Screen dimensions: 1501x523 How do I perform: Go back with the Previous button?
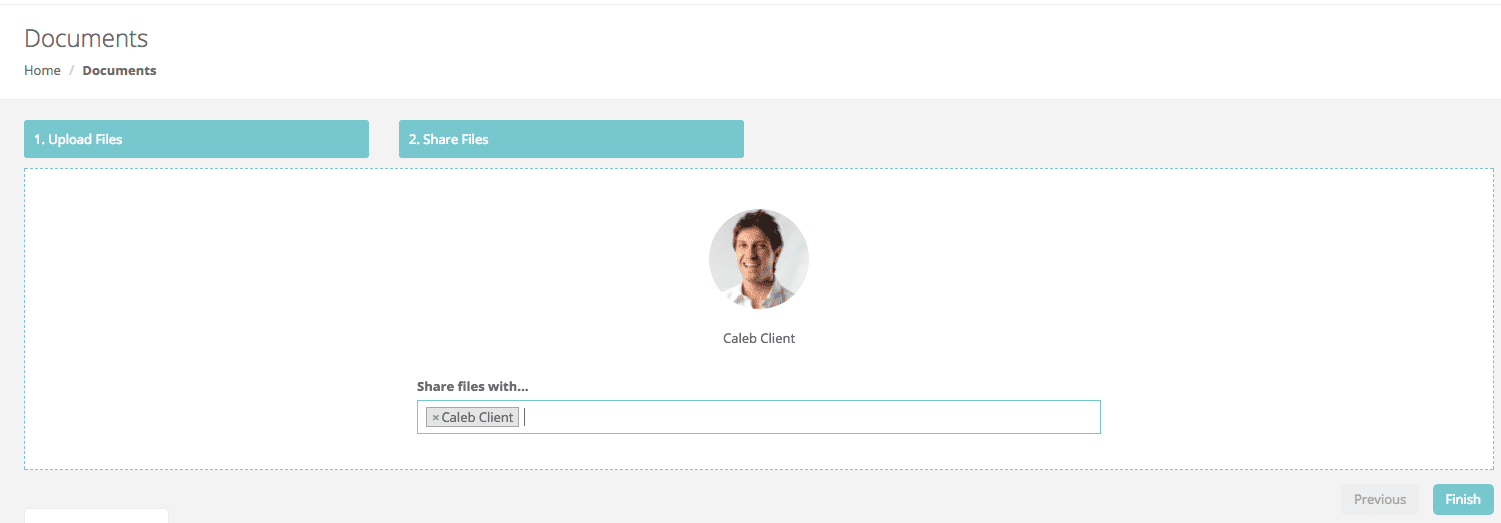(1380, 499)
